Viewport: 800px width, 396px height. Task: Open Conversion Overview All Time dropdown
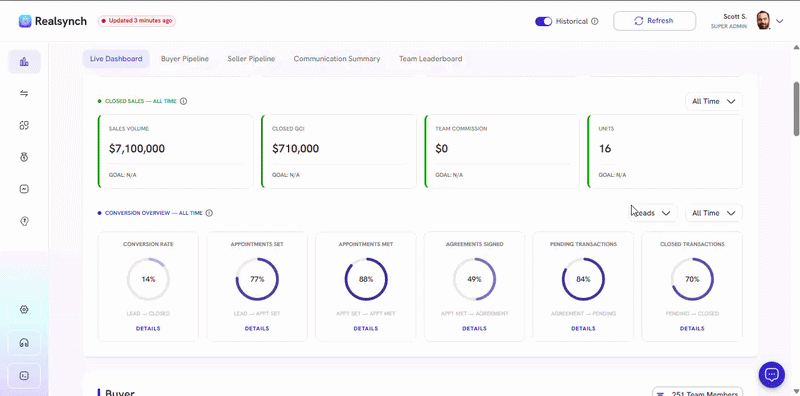click(713, 213)
